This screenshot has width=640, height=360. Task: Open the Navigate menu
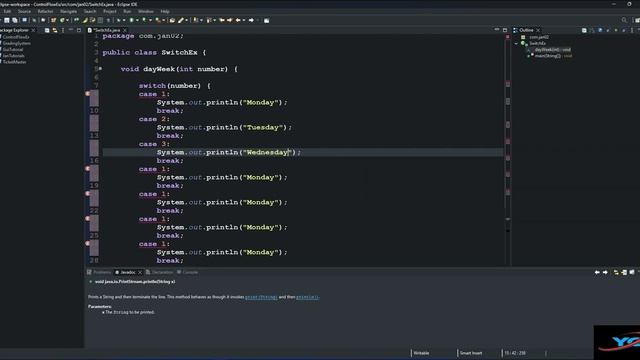68,11
